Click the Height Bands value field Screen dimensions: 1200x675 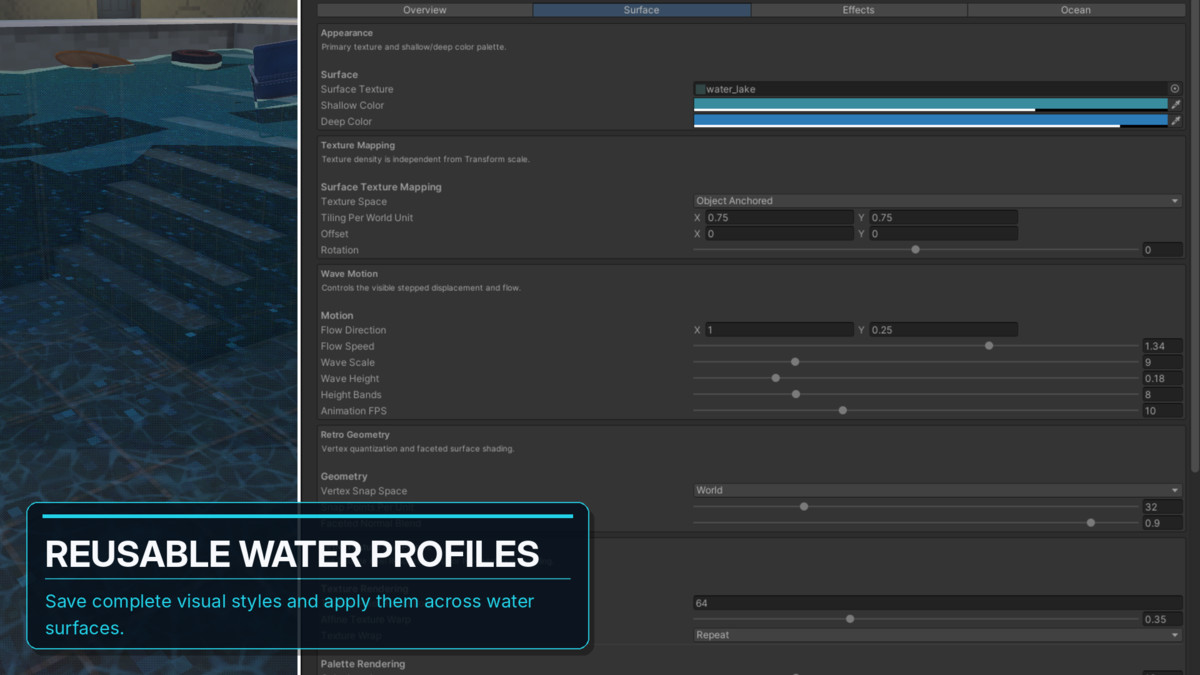(1162, 394)
